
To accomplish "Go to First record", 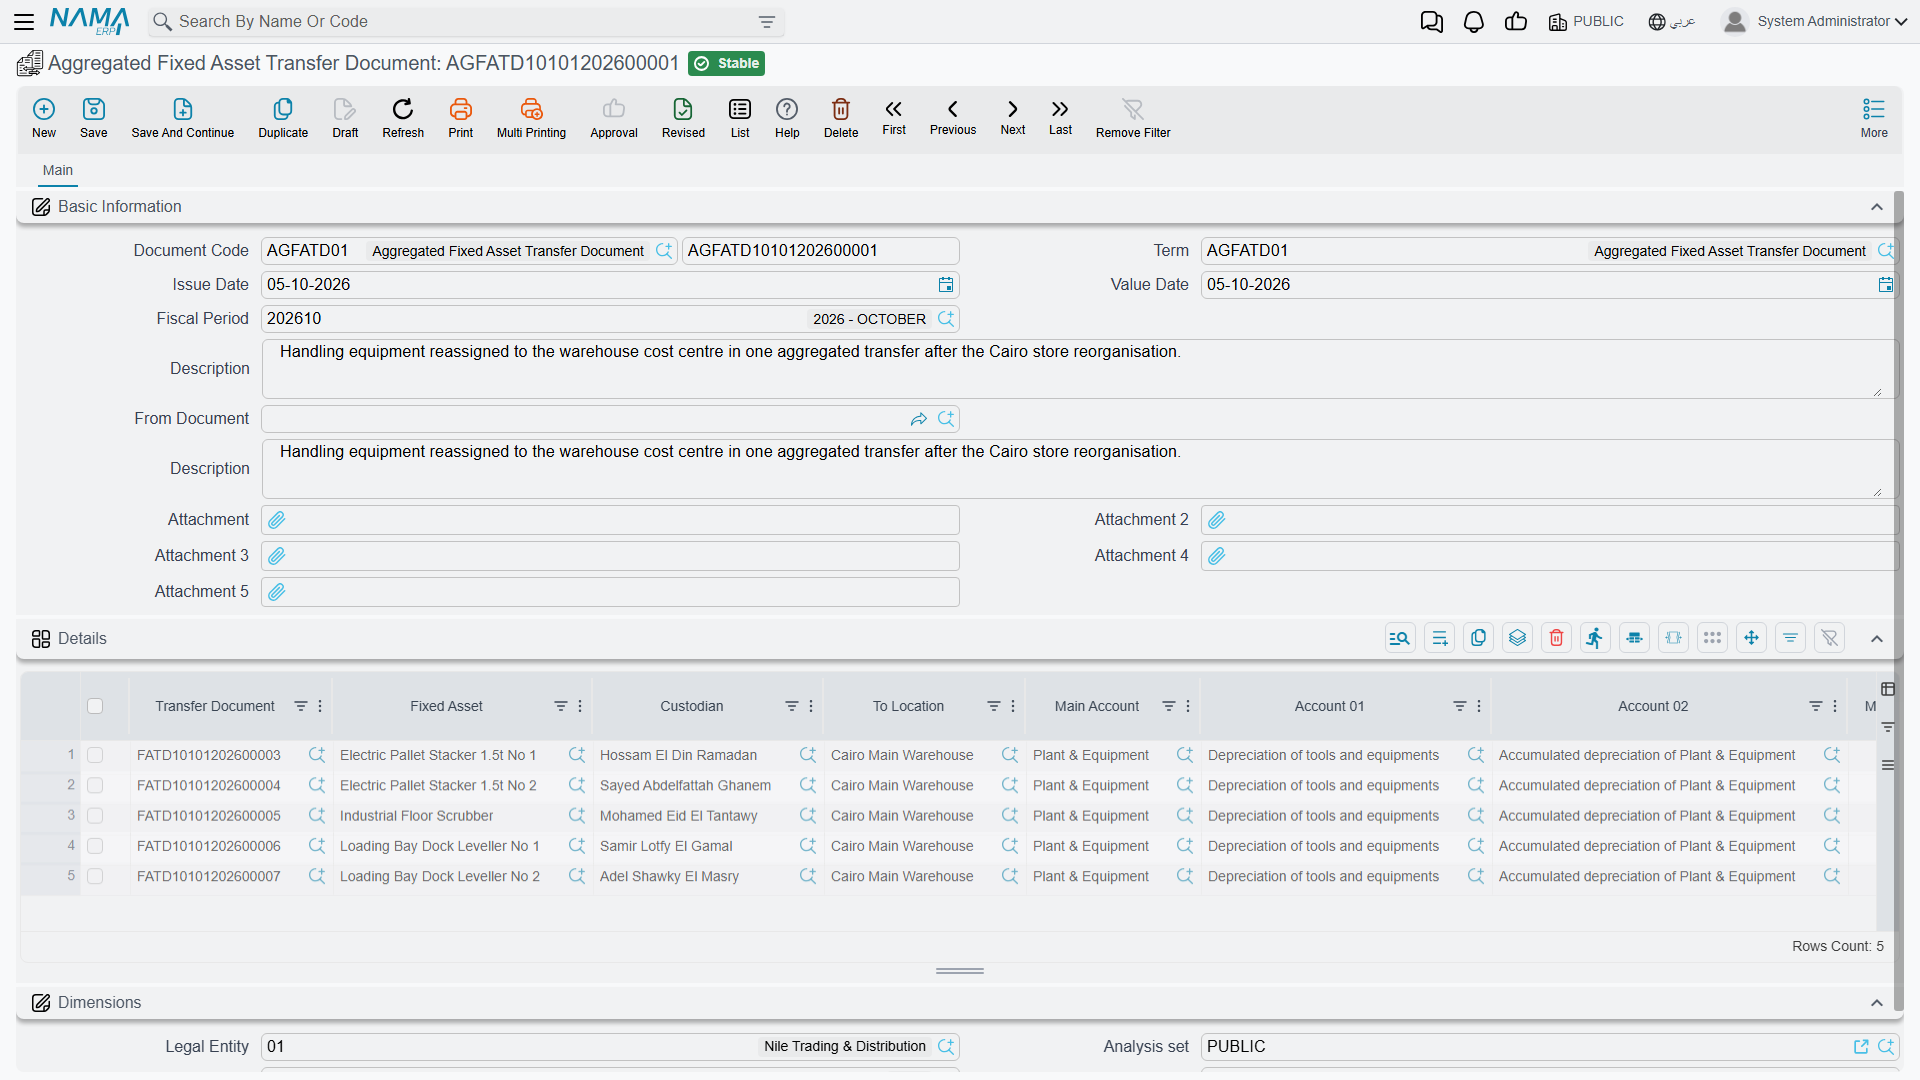I will tap(894, 116).
